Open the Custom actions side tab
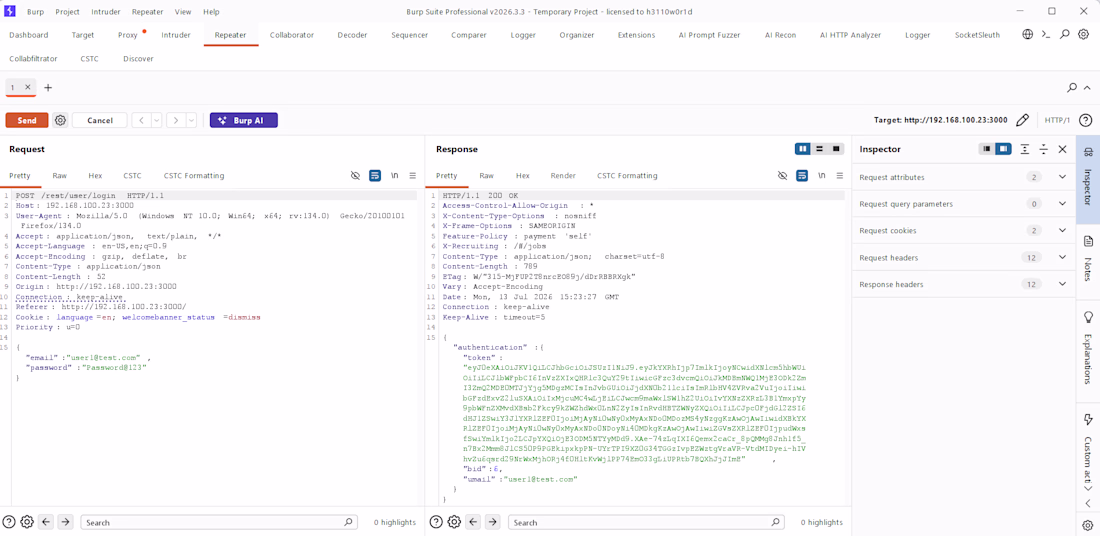 click(1088, 450)
